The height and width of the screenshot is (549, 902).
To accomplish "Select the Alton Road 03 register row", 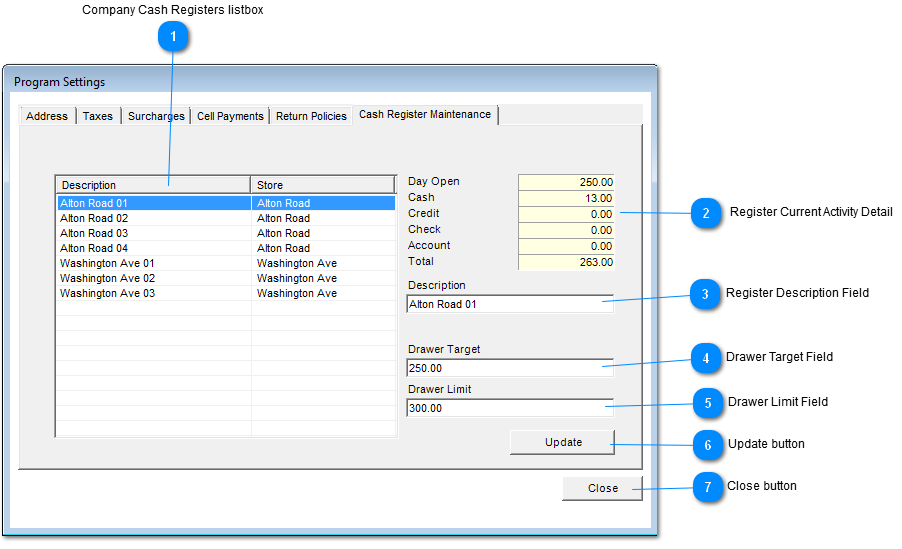I will pyautogui.click(x=226, y=233).
